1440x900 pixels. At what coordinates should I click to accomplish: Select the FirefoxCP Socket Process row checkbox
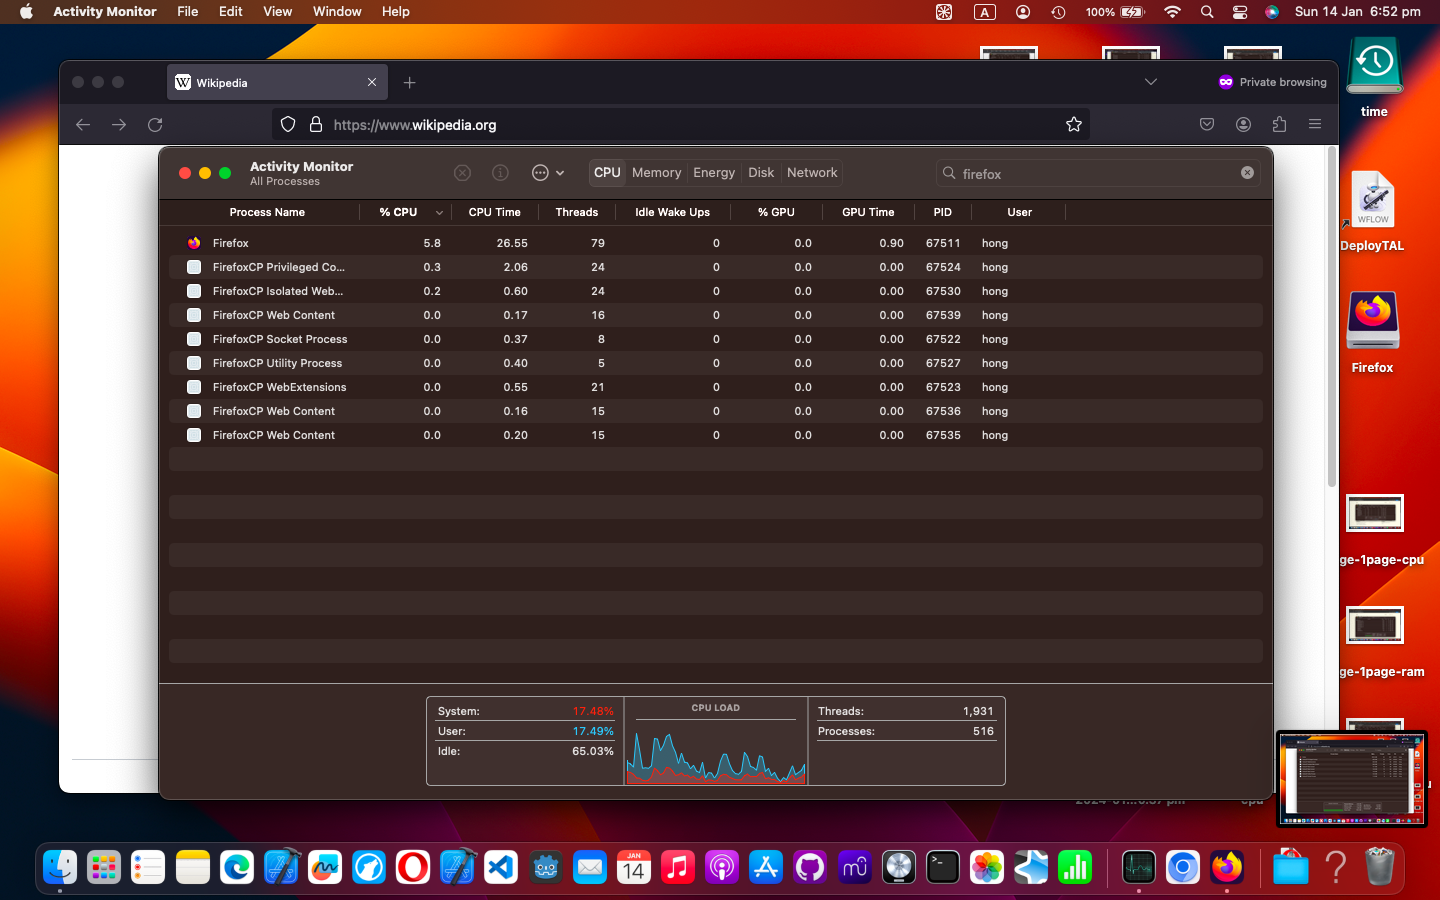tap(193, 339)
